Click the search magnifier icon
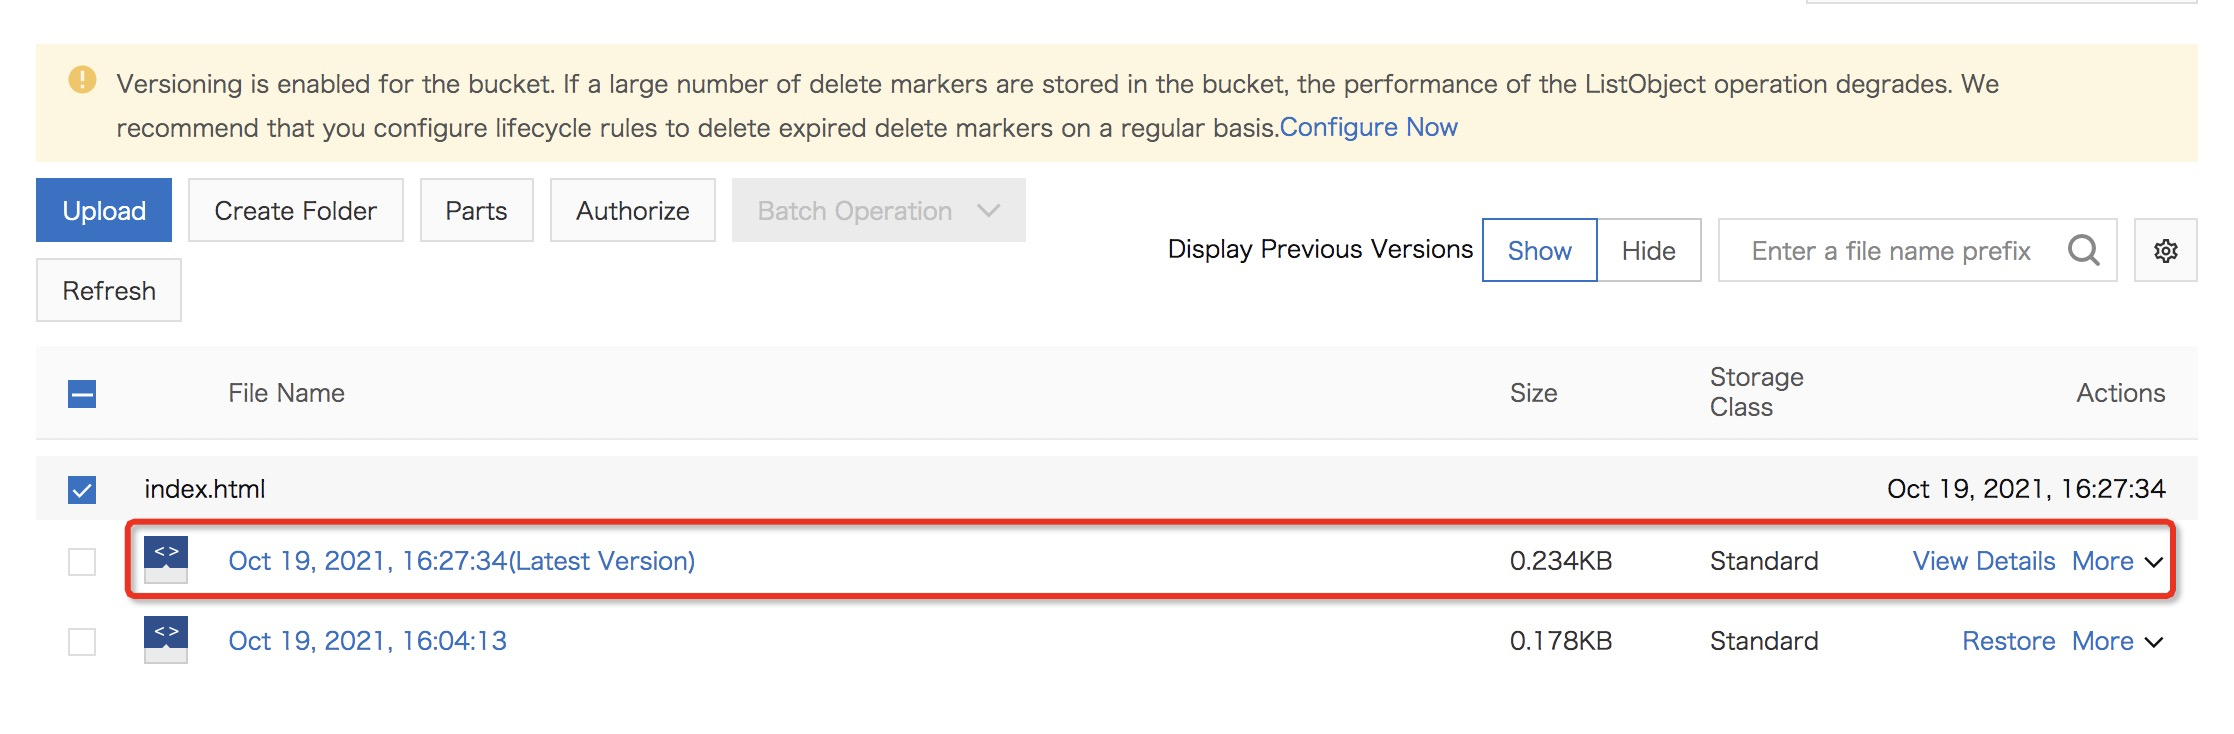The height and width of the screenshot is (734, 2234). point(2083,250)
